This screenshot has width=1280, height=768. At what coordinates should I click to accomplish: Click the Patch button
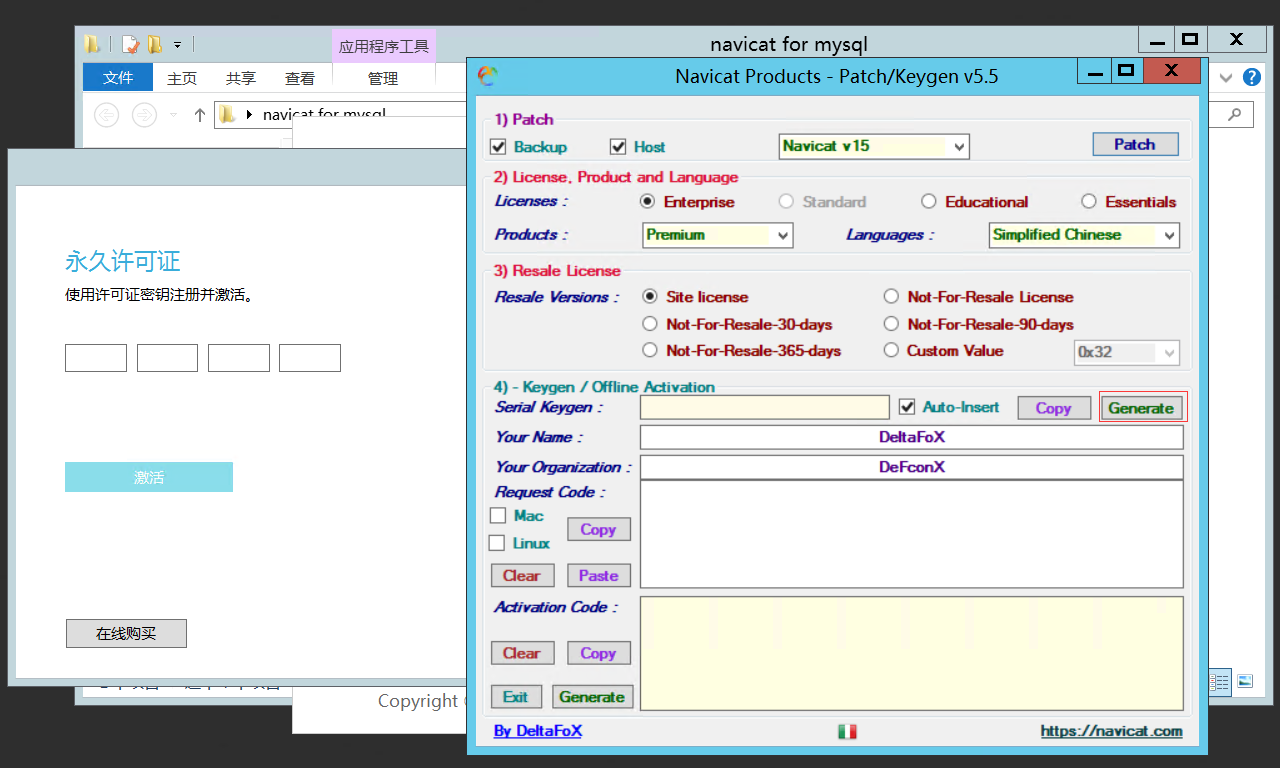click(1135, 144)
